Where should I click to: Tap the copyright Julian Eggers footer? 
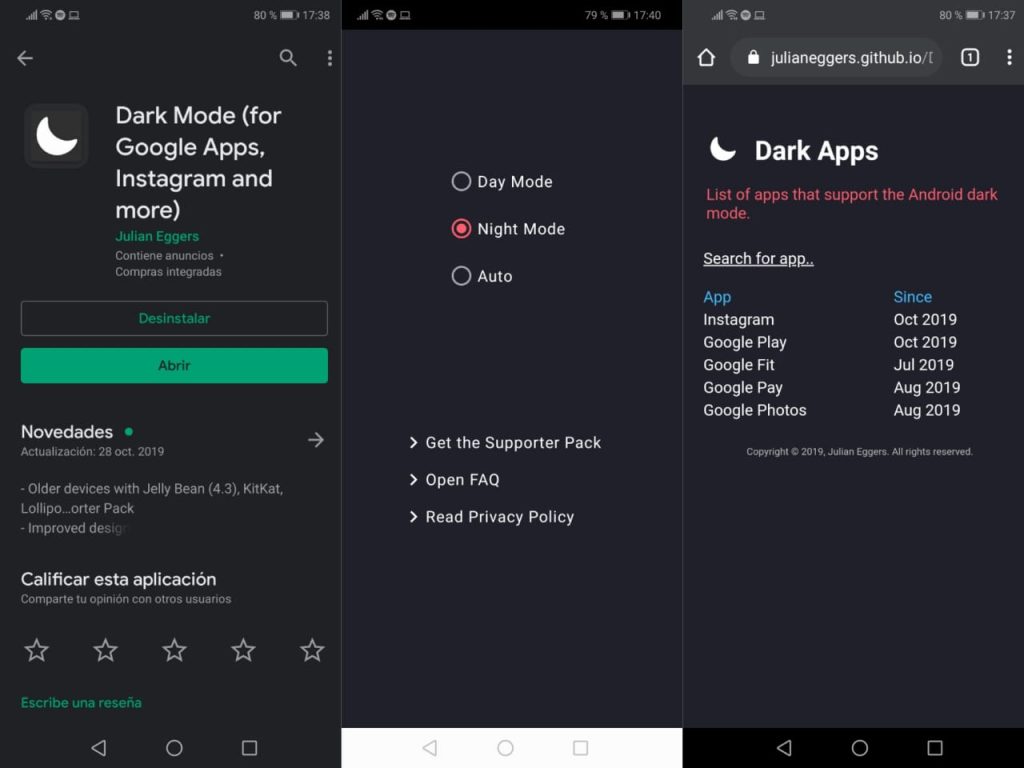(859, 451)
